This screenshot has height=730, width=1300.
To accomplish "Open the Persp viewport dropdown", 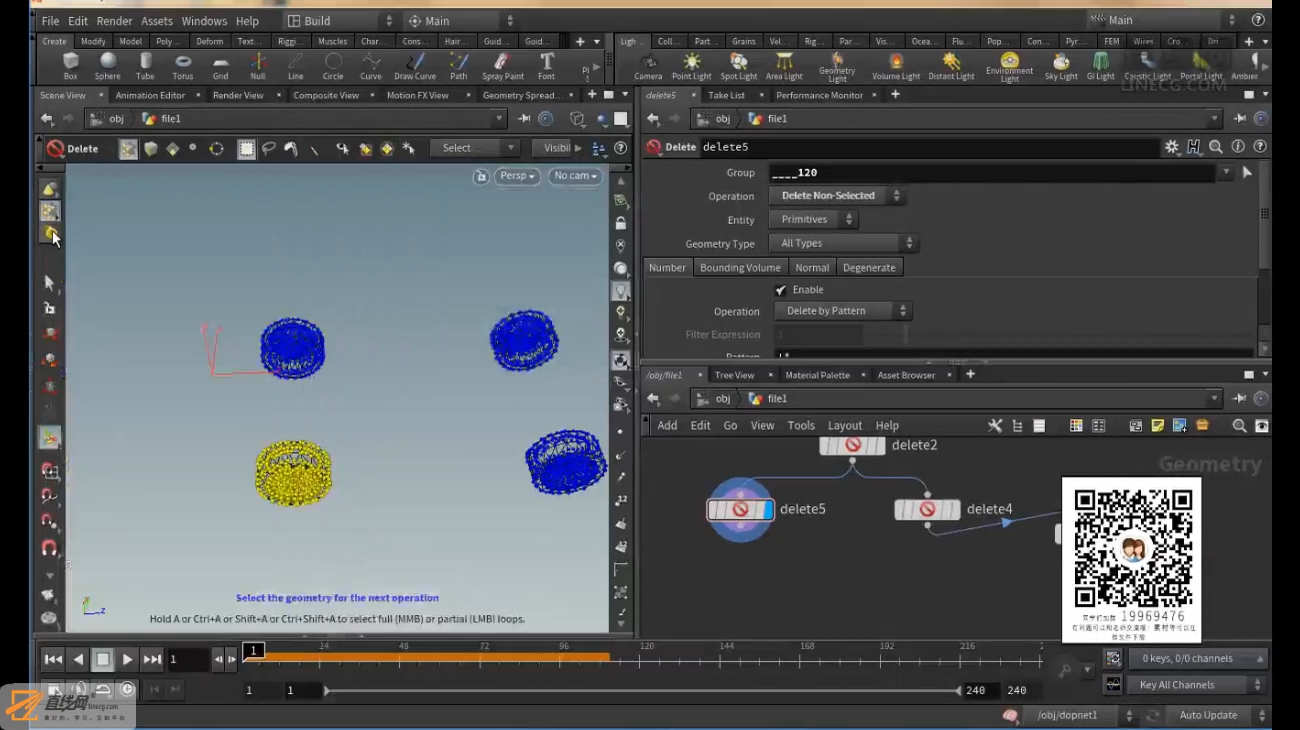I will tap(518, 176).
